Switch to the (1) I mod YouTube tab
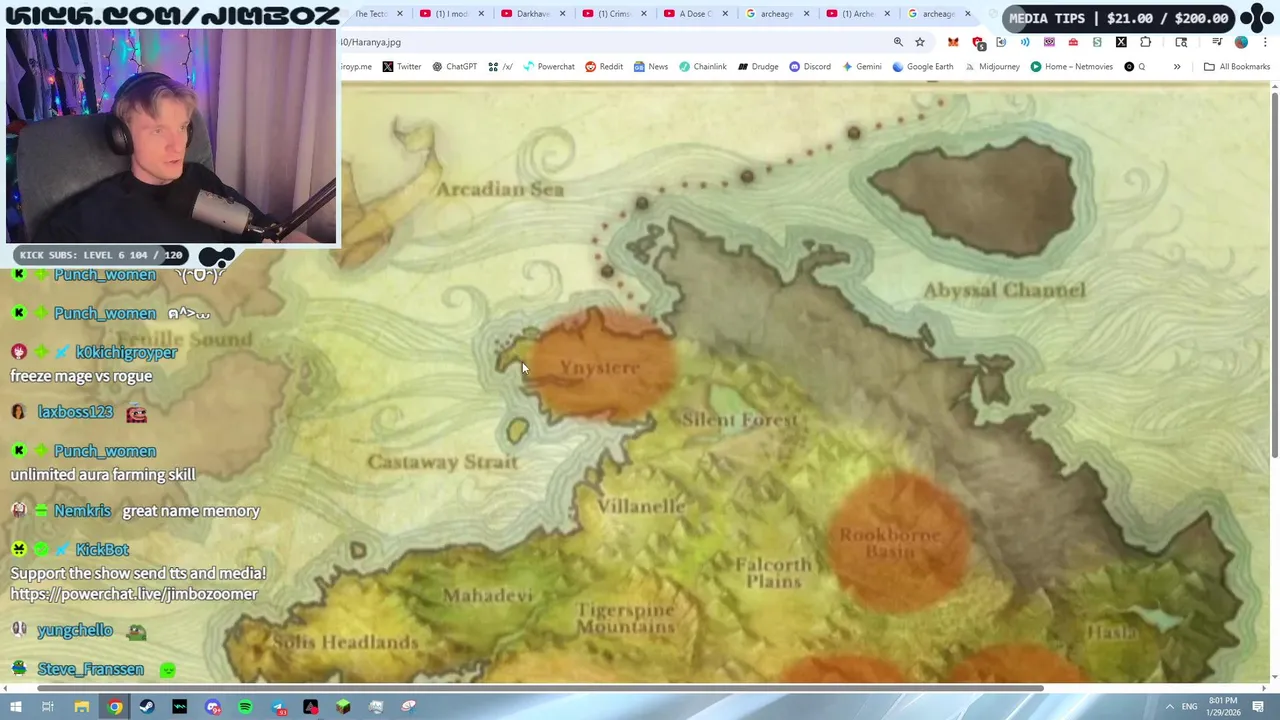 point(452,14)
